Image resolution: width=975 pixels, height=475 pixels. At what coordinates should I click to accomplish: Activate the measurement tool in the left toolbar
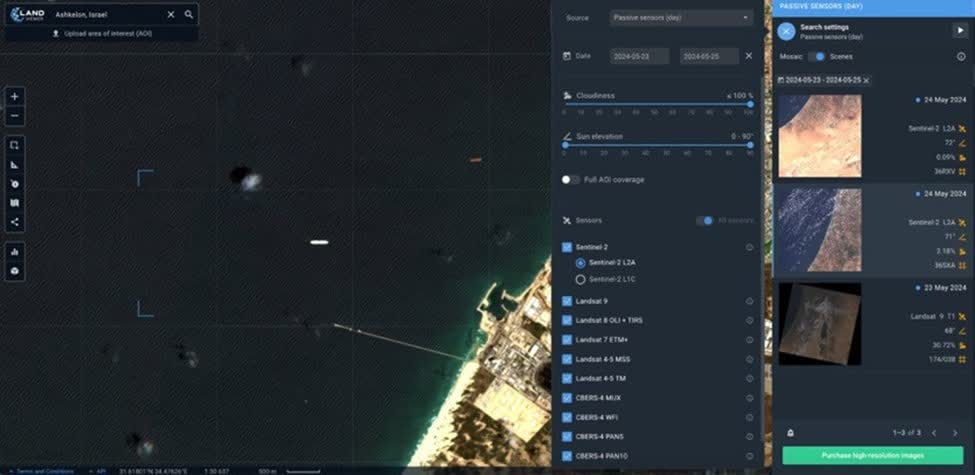point(15,165)
